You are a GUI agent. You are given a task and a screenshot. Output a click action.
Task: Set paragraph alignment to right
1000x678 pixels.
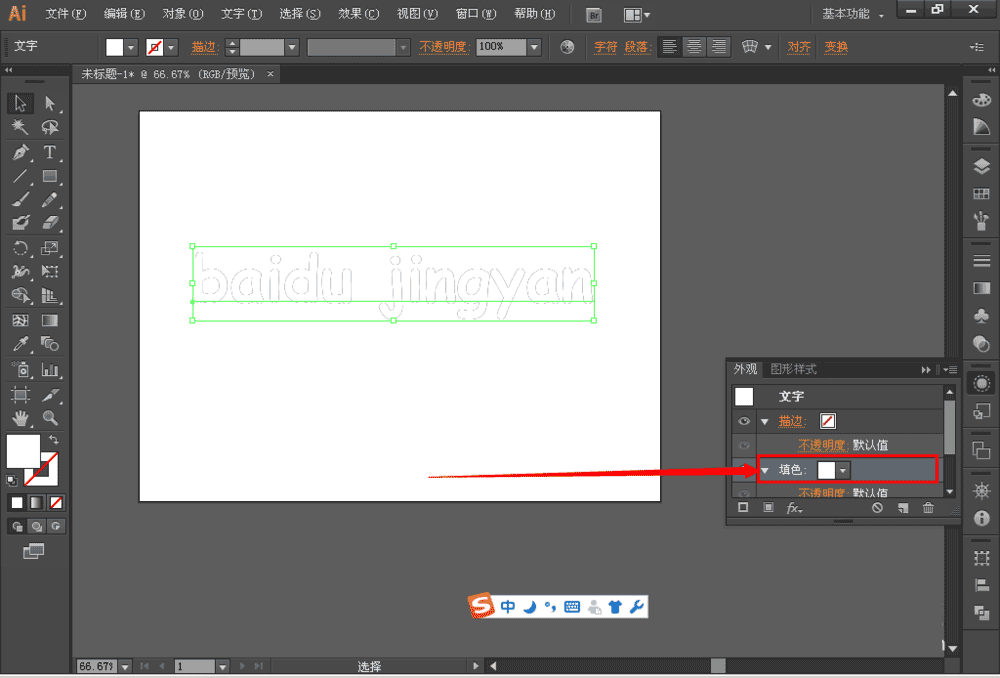click(718, 47)
